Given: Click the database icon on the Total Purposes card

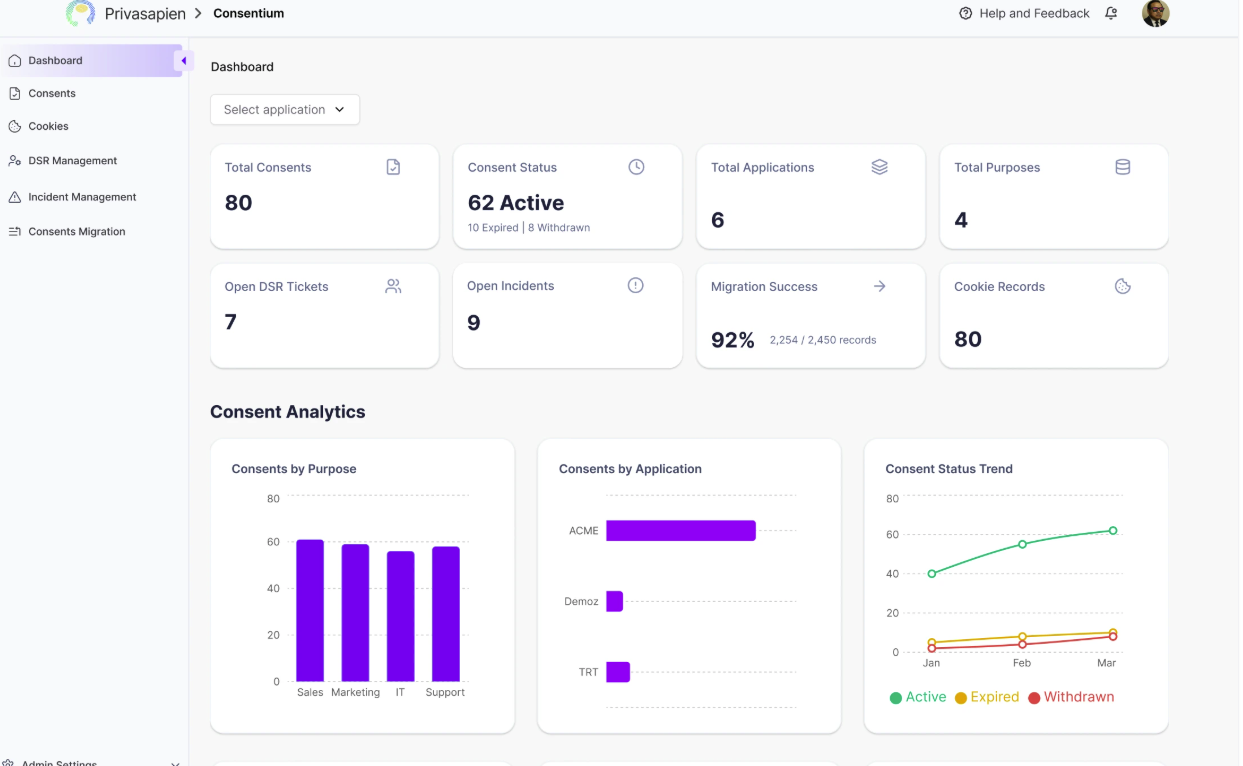Looking at the screenshot, I should click(x=1122, y=167).
